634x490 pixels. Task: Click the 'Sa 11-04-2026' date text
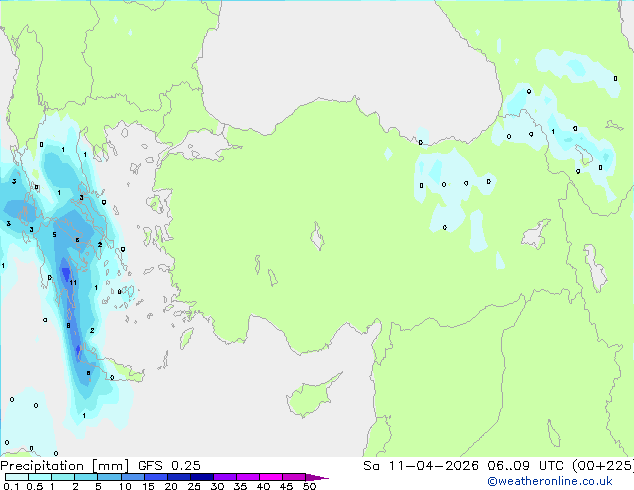tap(421, 466)
